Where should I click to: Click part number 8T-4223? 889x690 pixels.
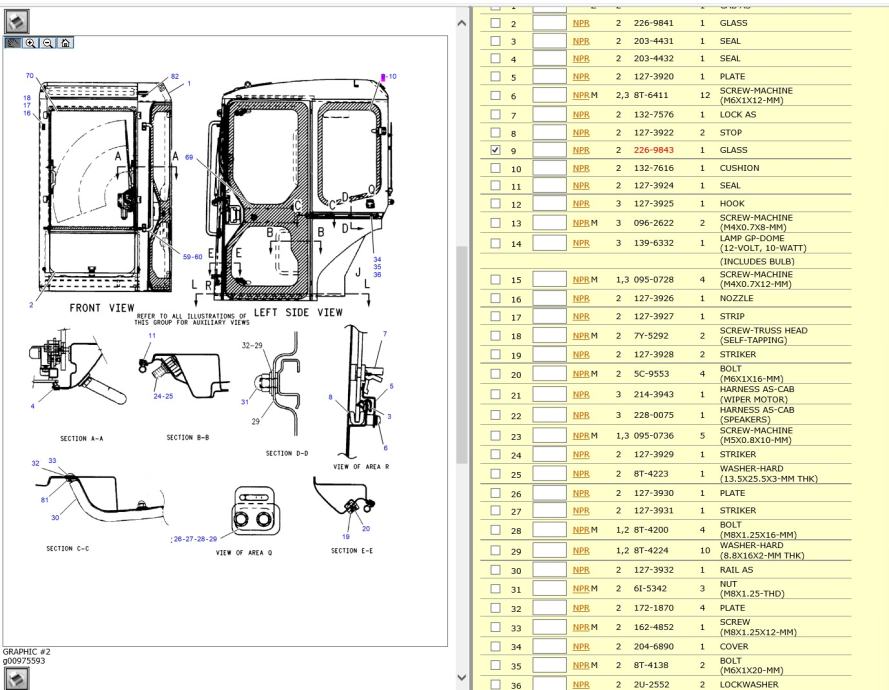651,474
